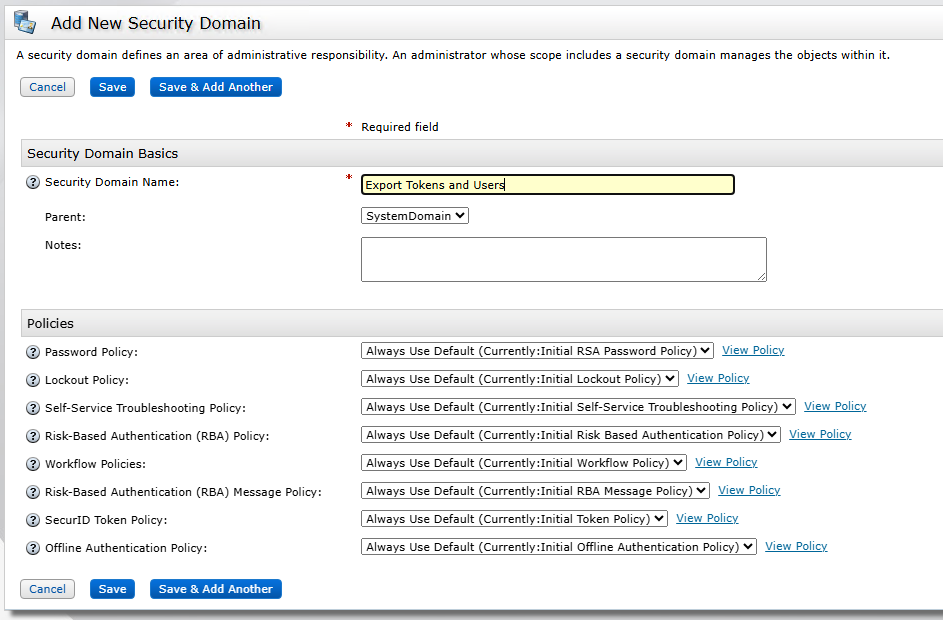The width and height of the screenshot is (943, 620).
Task: Open the Workflow Policies dropdown
Action: coord(523,463)
